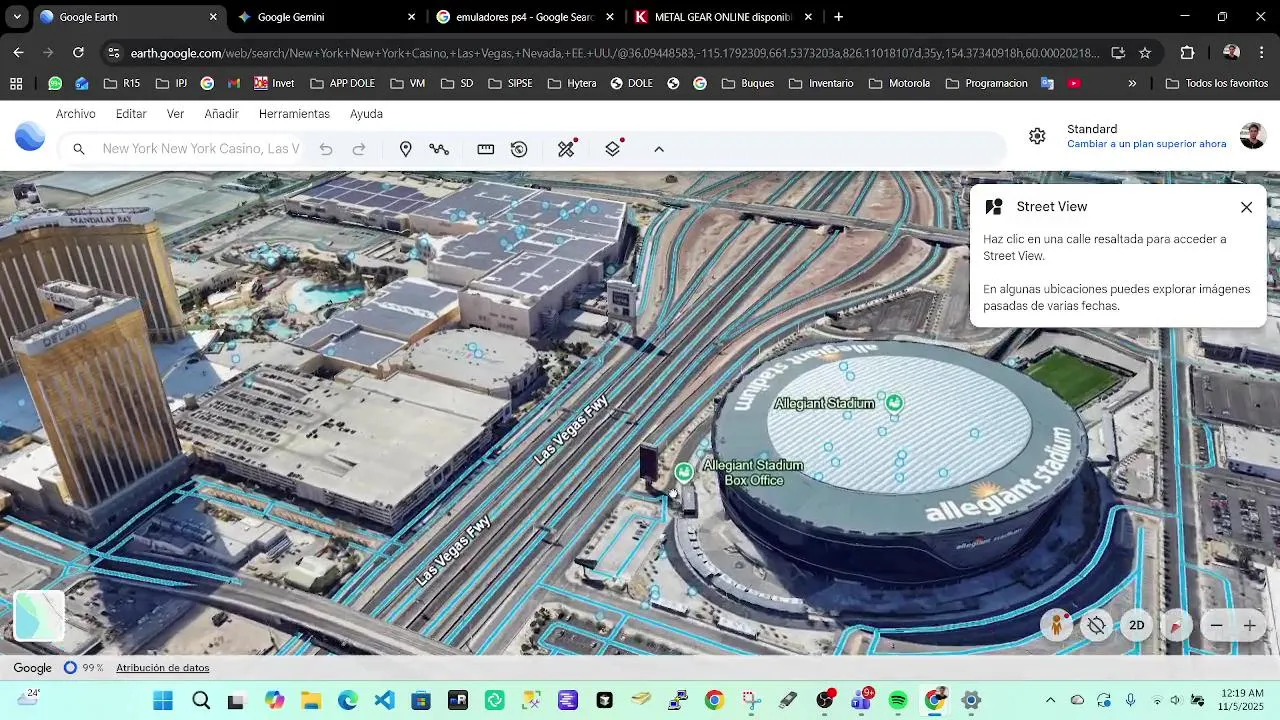The image size is (1280, 720).
Task: Open the design tools pencil-ruler icon
Action: [567, 149]
